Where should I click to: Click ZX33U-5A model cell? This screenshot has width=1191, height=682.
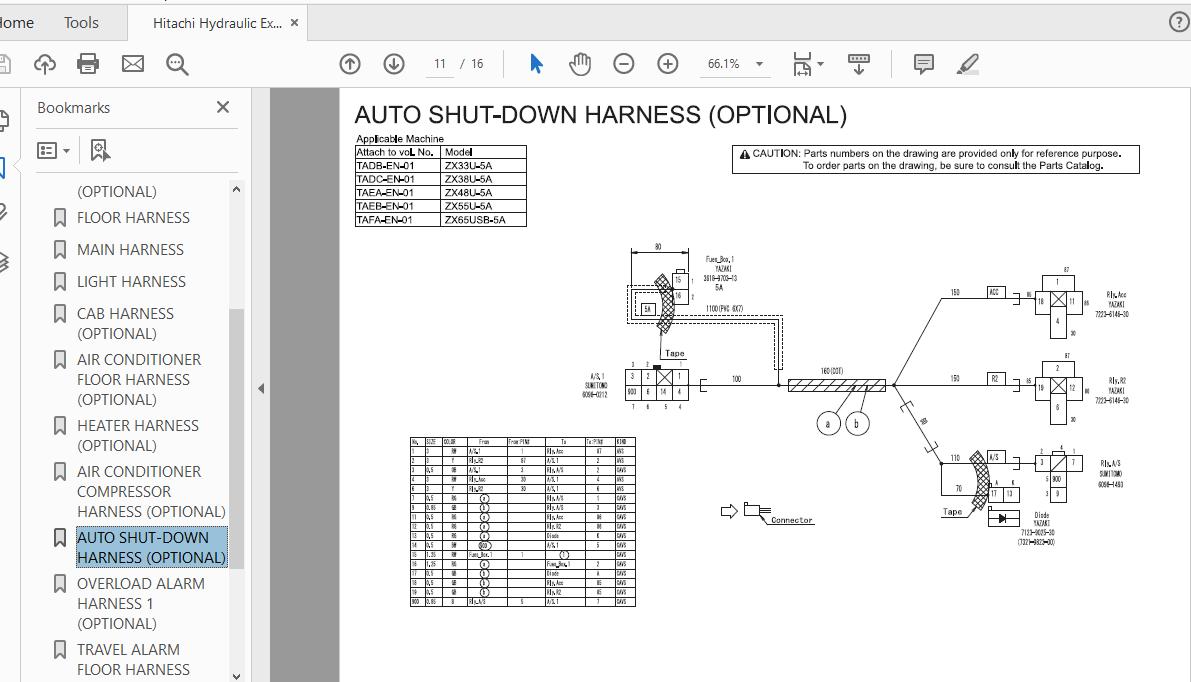tap(484, 166)
